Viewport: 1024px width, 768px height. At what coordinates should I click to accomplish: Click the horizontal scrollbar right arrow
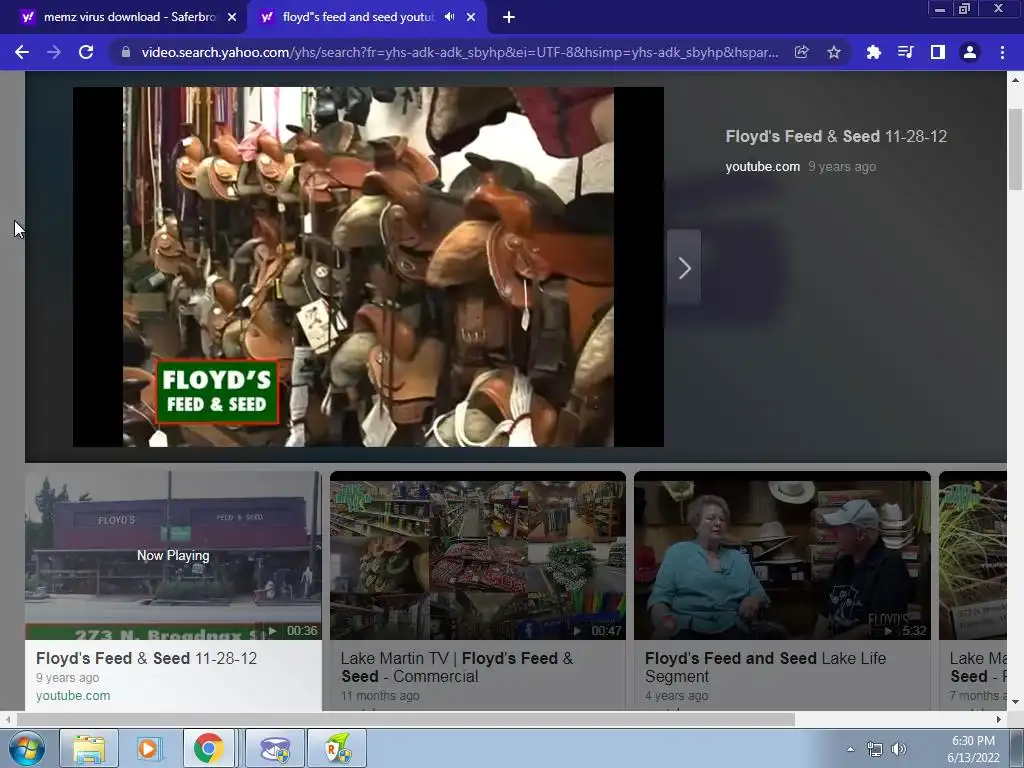coord(999,719)
